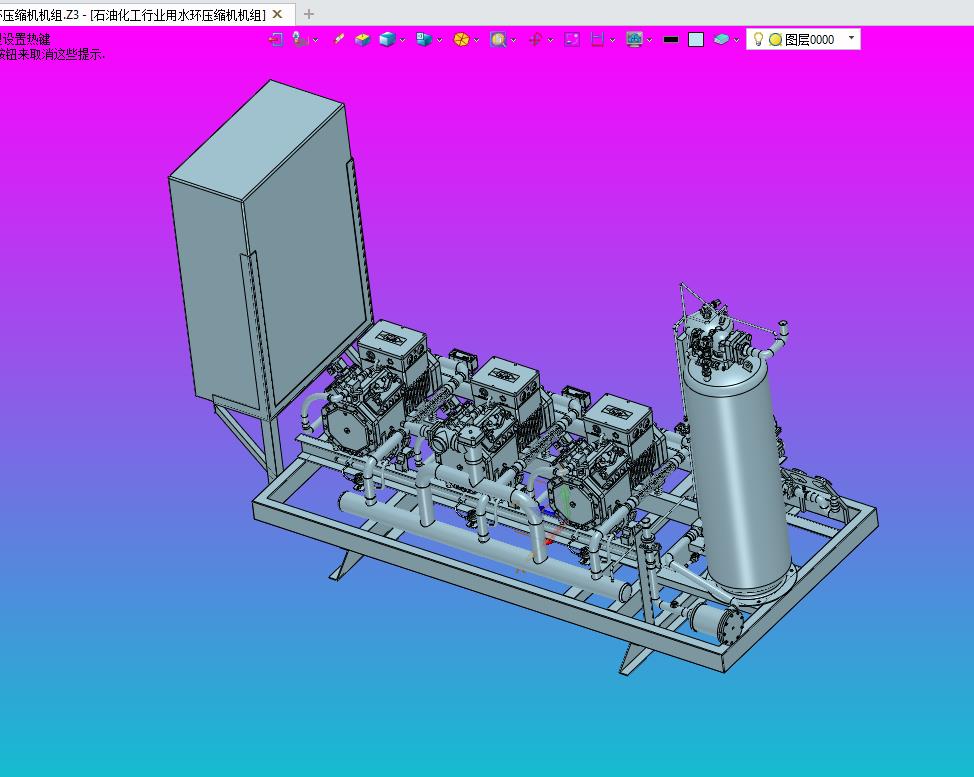Click the blue shaded cube display icon
The height and width of the screenshot is (777, 974).
(x=387, y=39)
